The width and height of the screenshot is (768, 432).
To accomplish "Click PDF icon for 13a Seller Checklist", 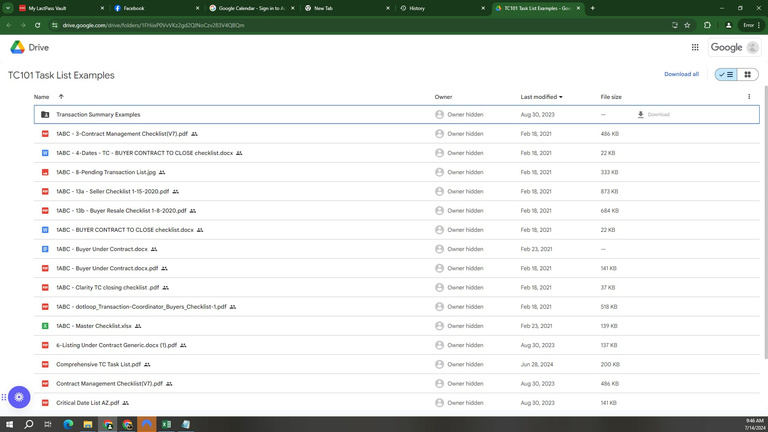I will (45, 192).
